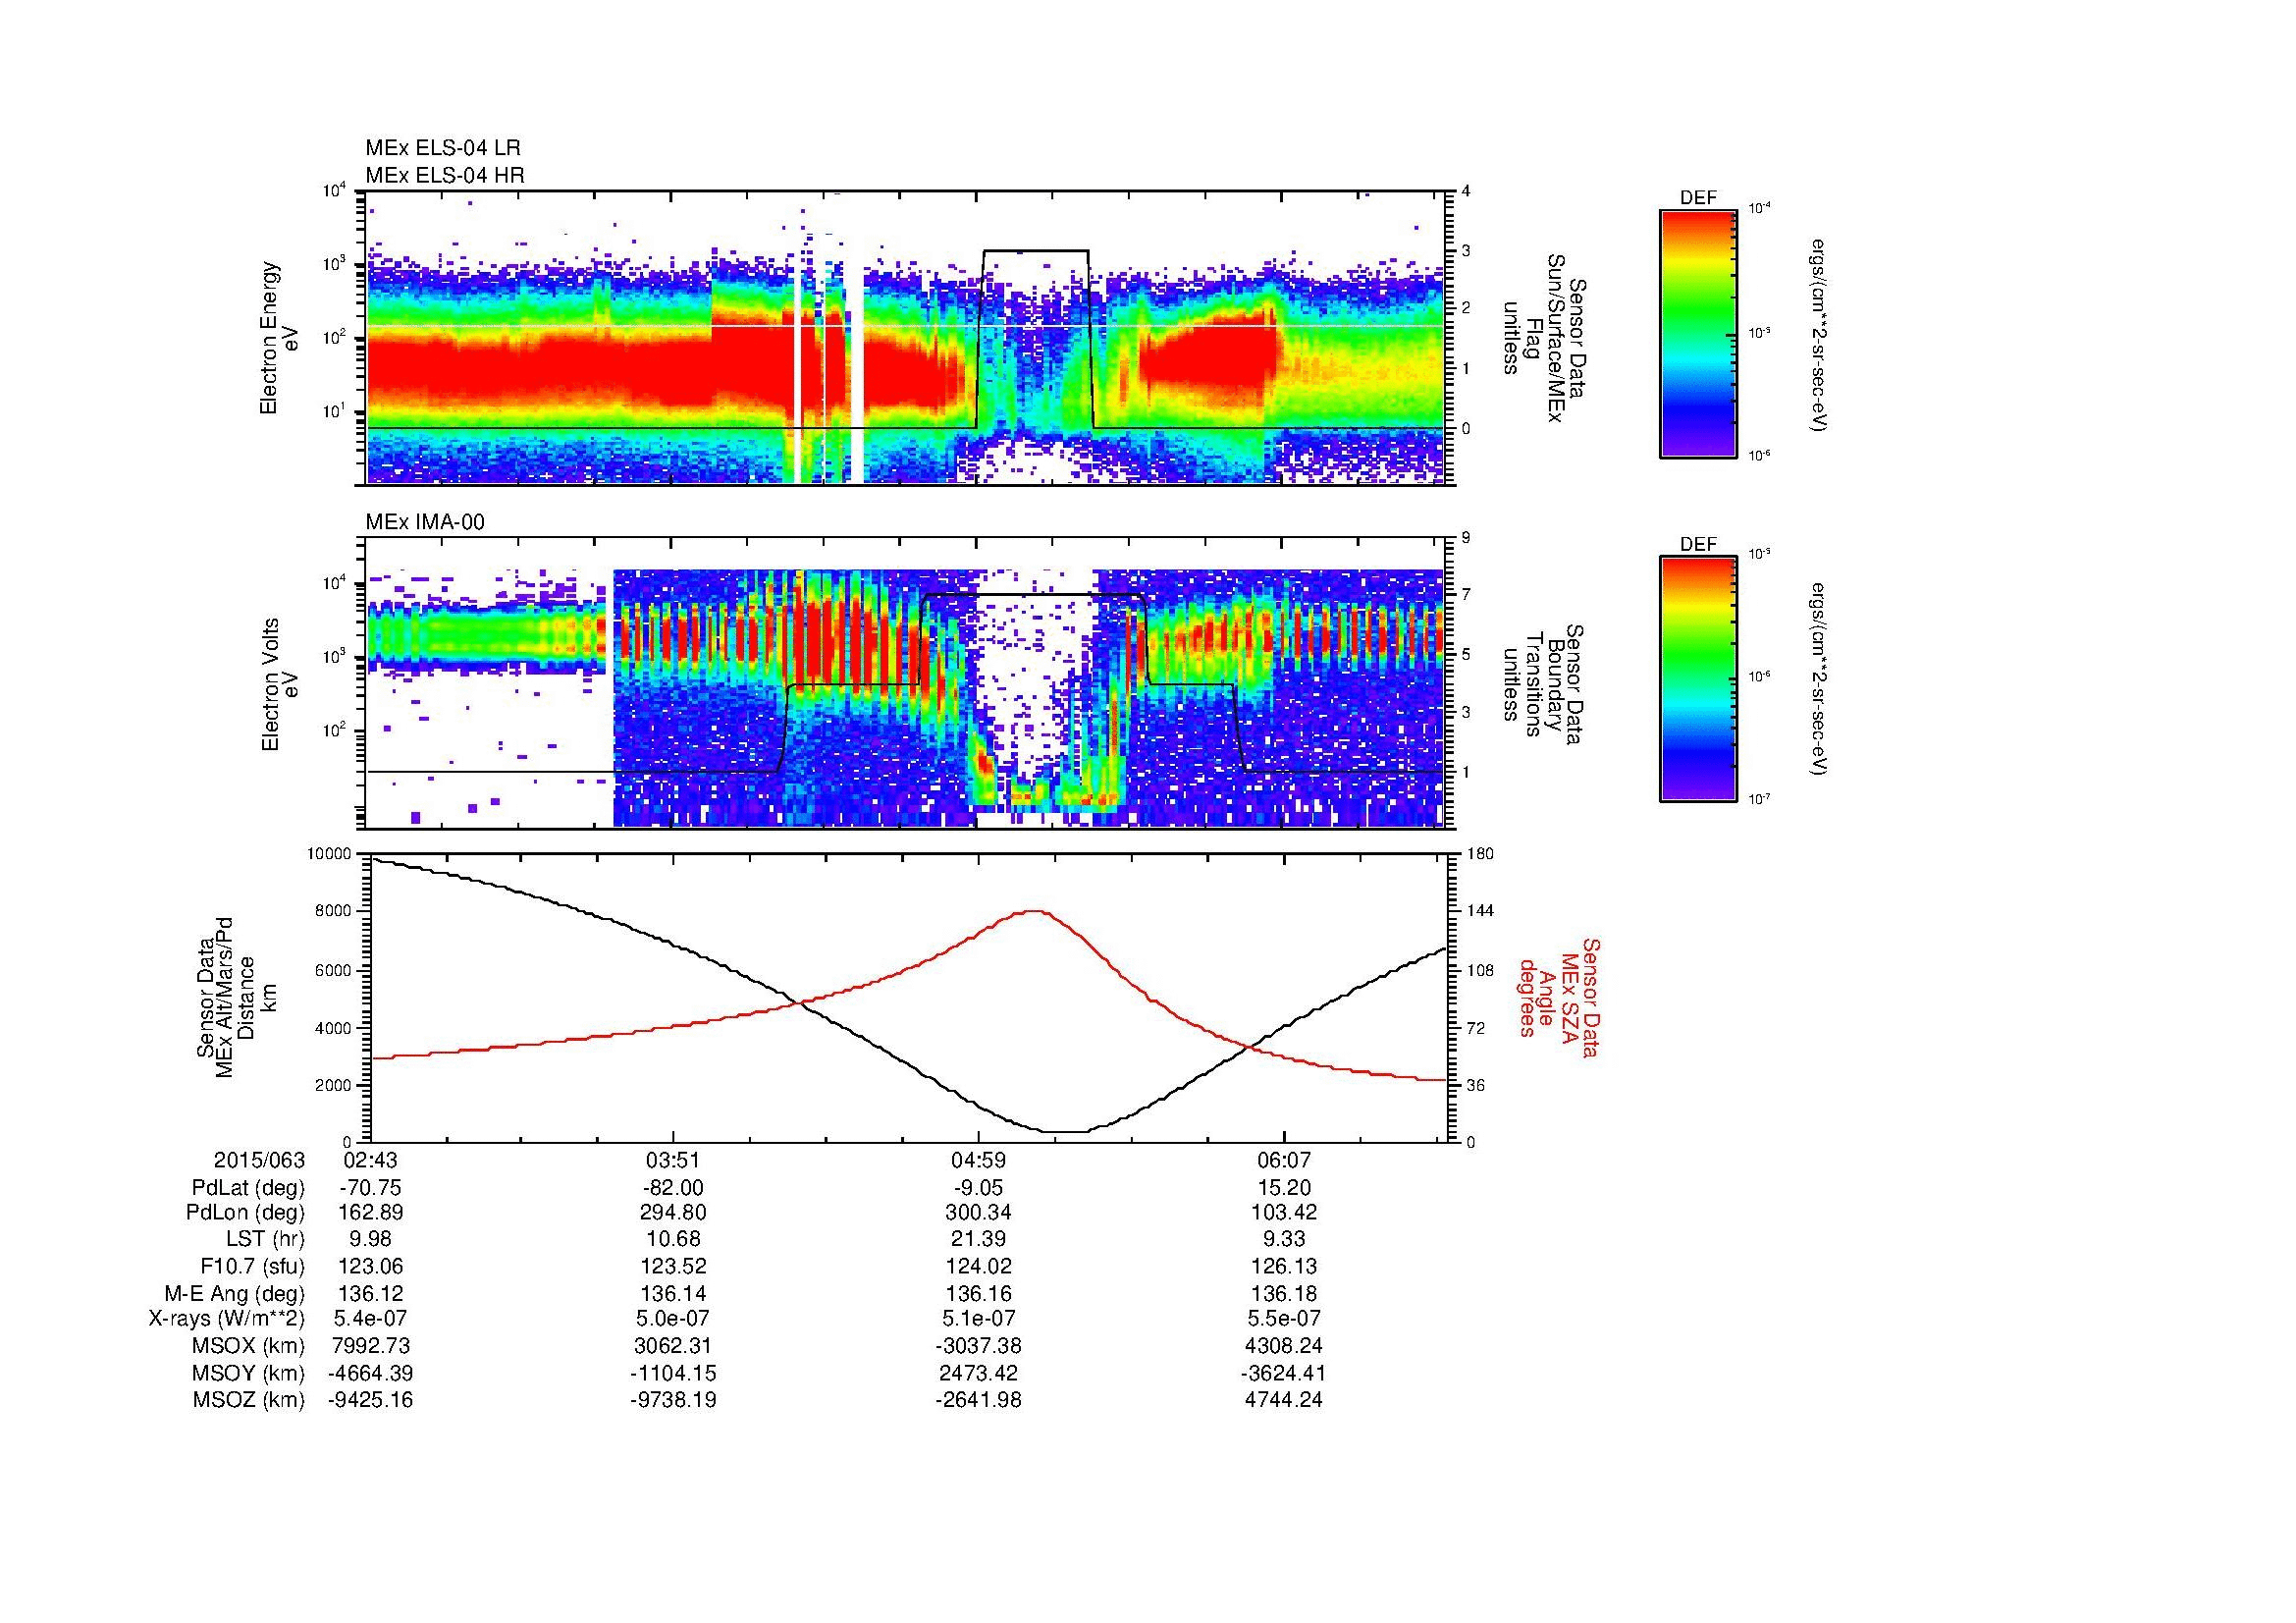Click the PdLat value -70.75
Image resolution: width=2296 pixels, height=1623 pixels.
371,1188
